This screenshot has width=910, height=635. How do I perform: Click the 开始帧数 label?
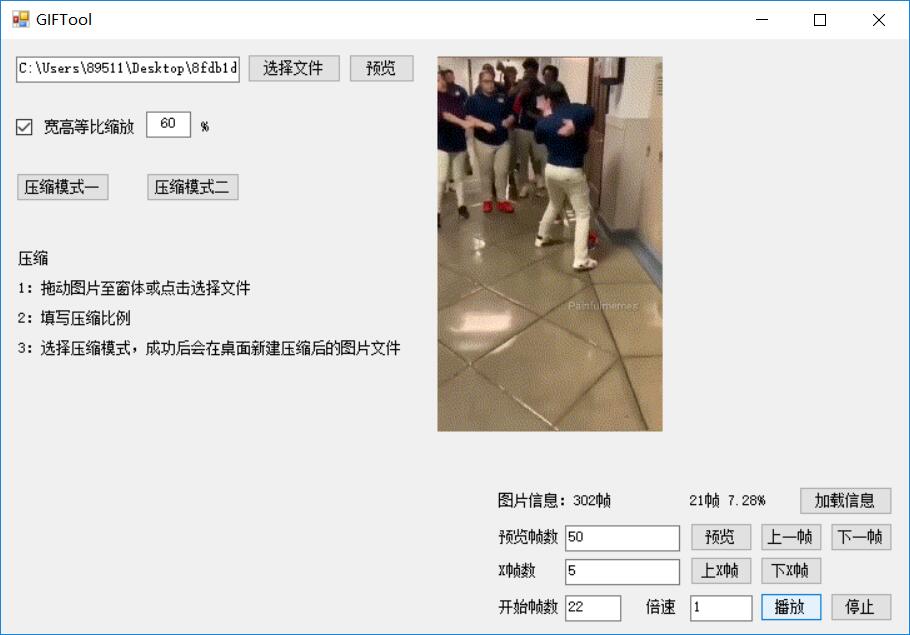coord(528,607)
